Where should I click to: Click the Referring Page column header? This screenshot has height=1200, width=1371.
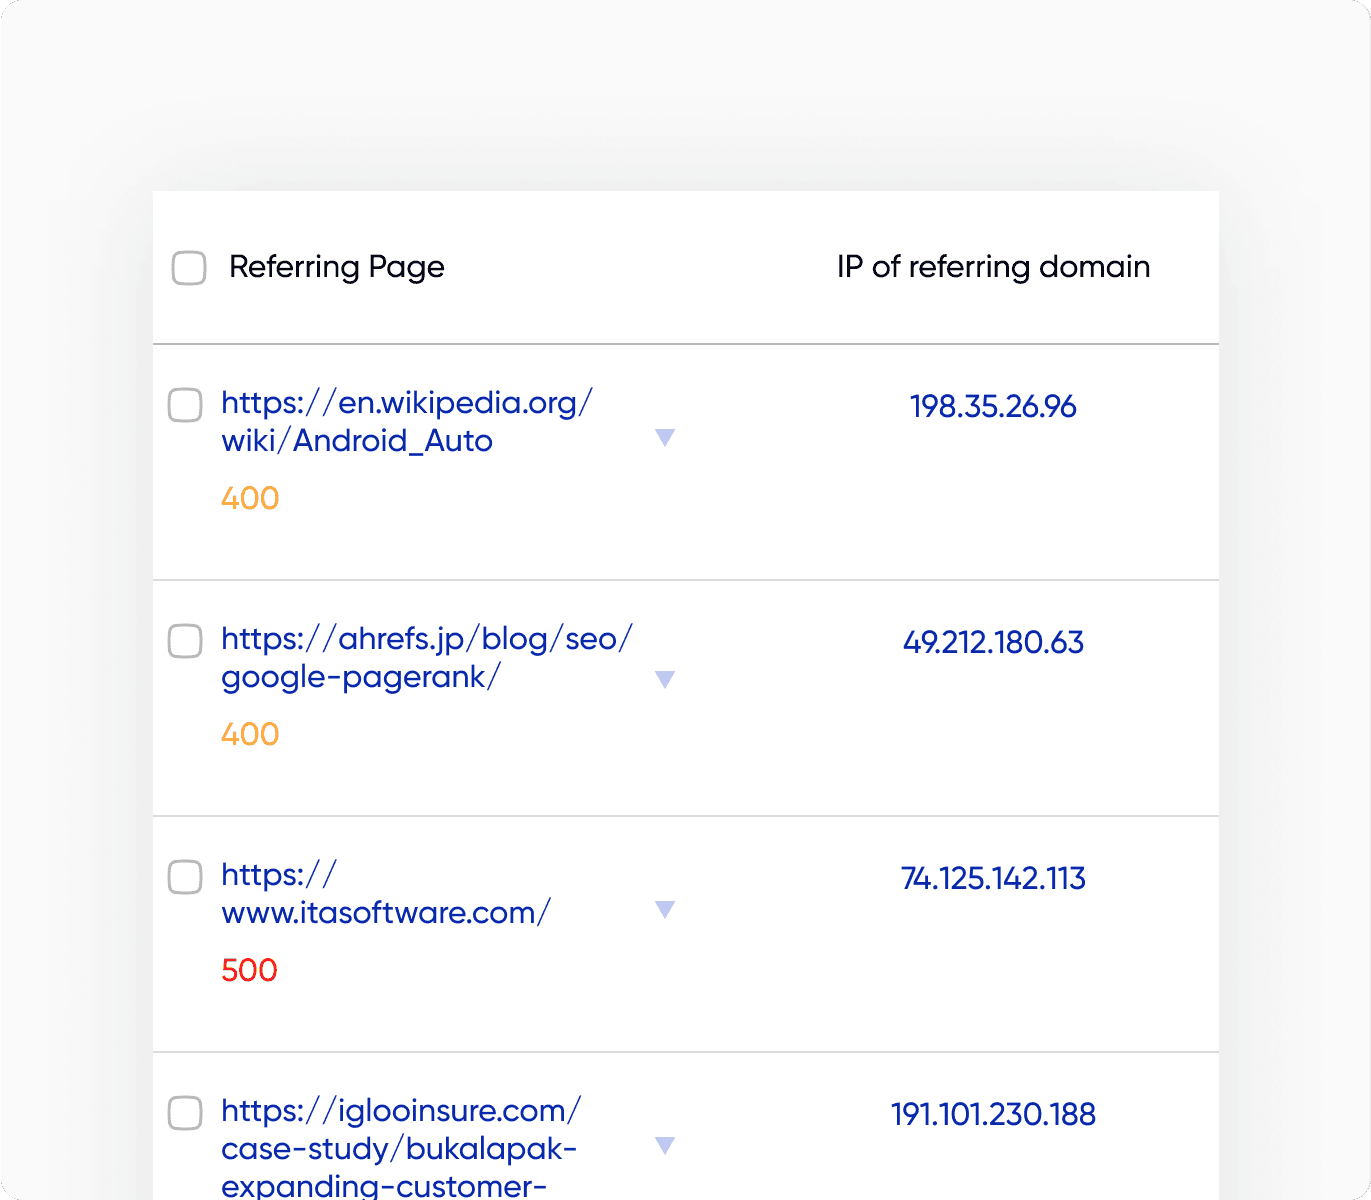click(337, 267)
